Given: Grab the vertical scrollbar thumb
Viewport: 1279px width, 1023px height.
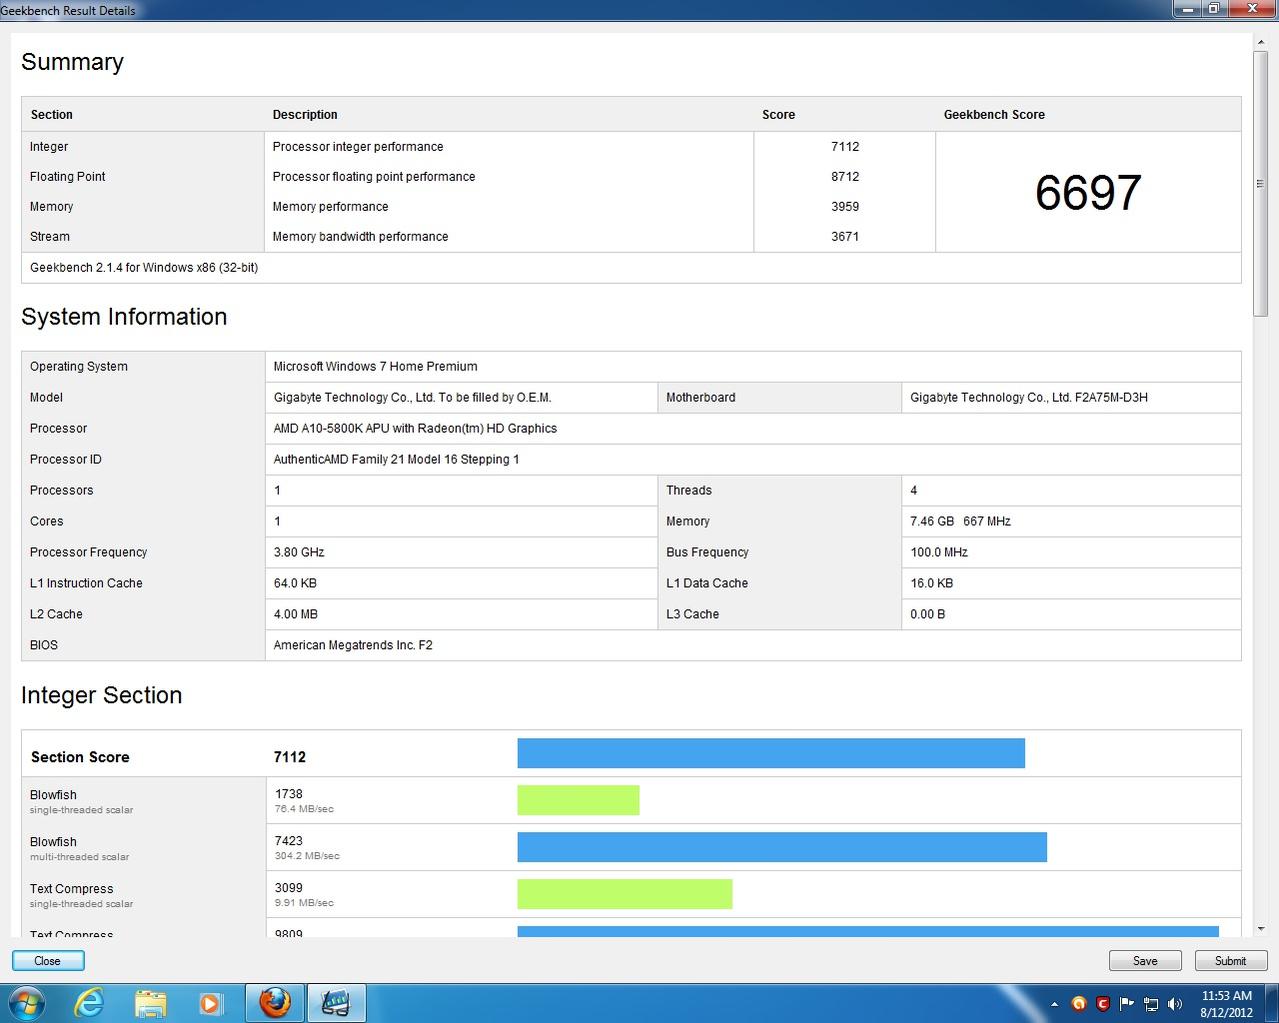Looking at the screenshot, I should [x=1260, y=183].
